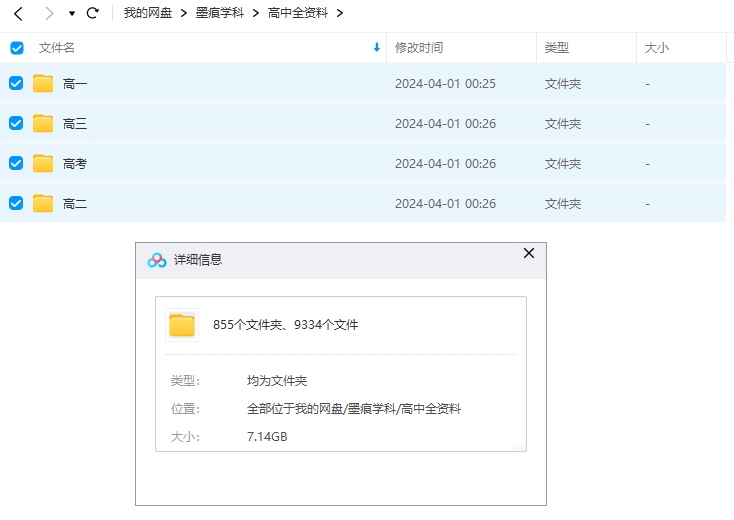
Task: Expand the chevron after 高中全资料 breadcrumb
Action: pyautogui.click(x=340, y=13)
